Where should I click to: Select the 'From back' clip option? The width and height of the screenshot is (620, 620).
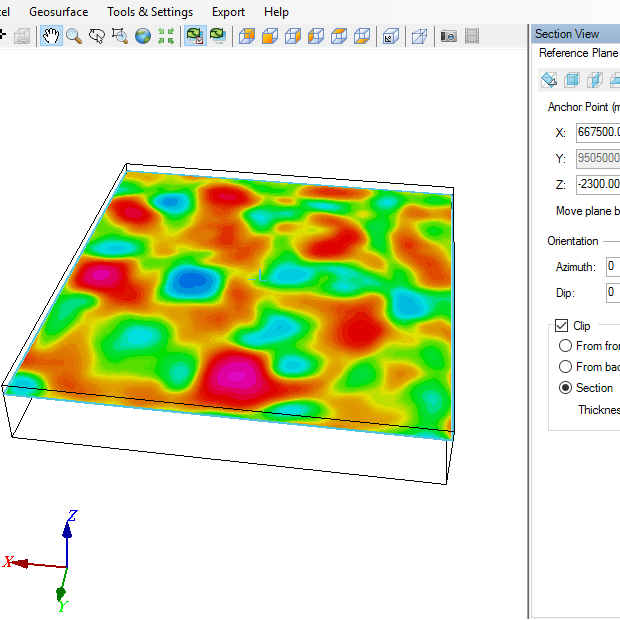tap(566, 367)
